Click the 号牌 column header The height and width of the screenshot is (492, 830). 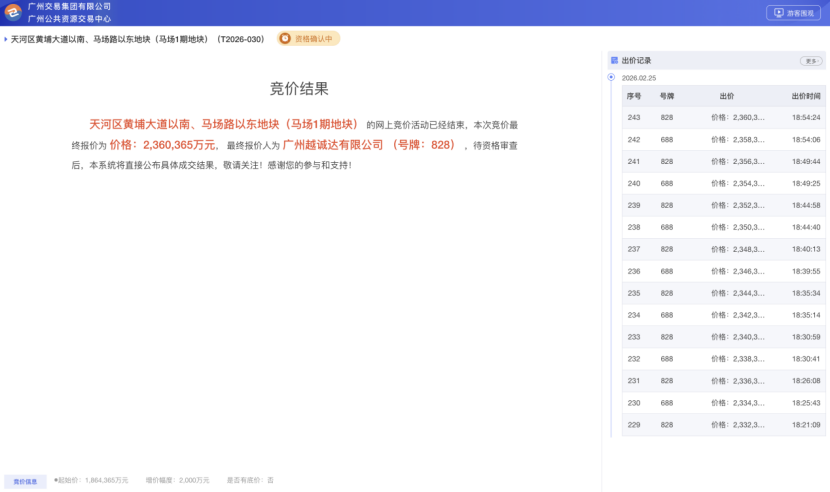point(666,96)
